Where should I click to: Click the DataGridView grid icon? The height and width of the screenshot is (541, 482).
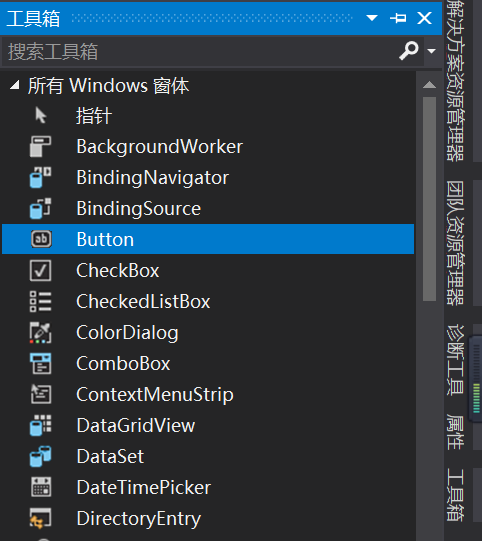tap(40, 425)
